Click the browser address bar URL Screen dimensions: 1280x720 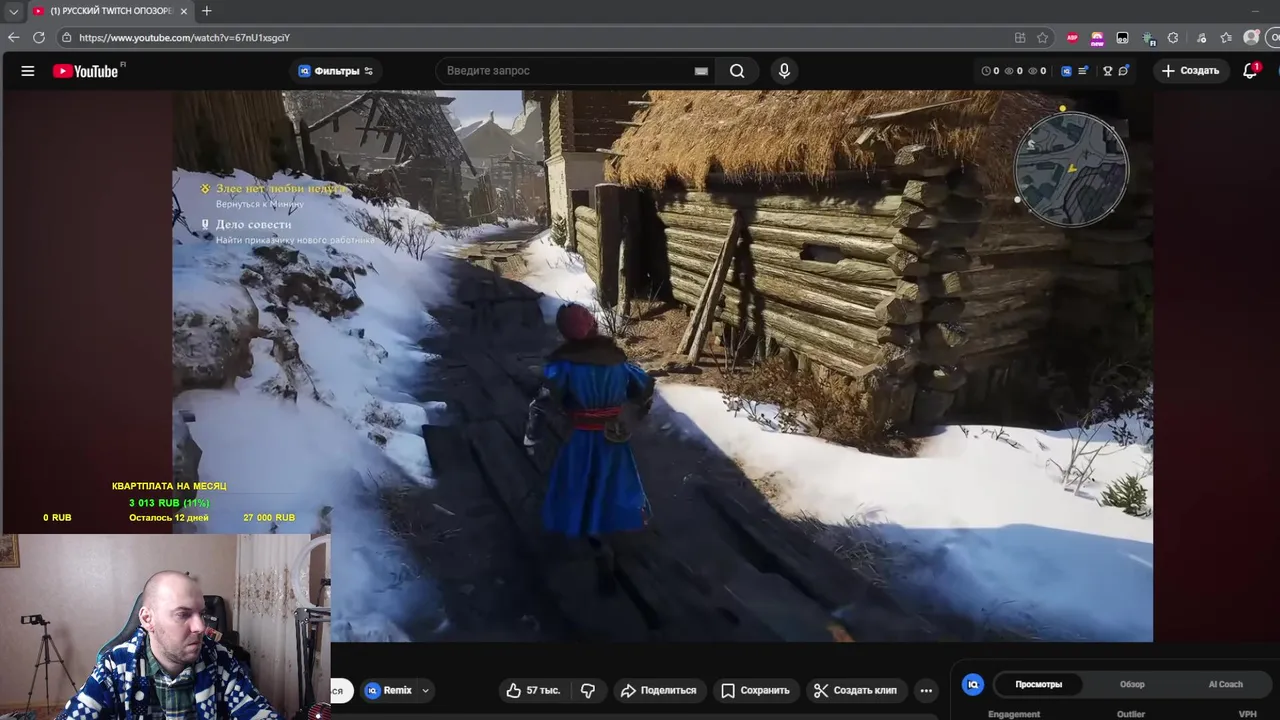[184, 38]
